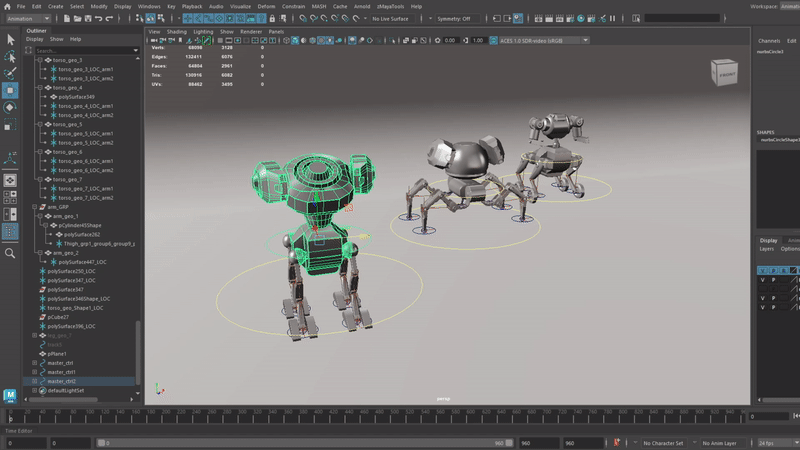Activate the Scale tool in toolbox
Screen dimensions: 800x450
point(10,125)
